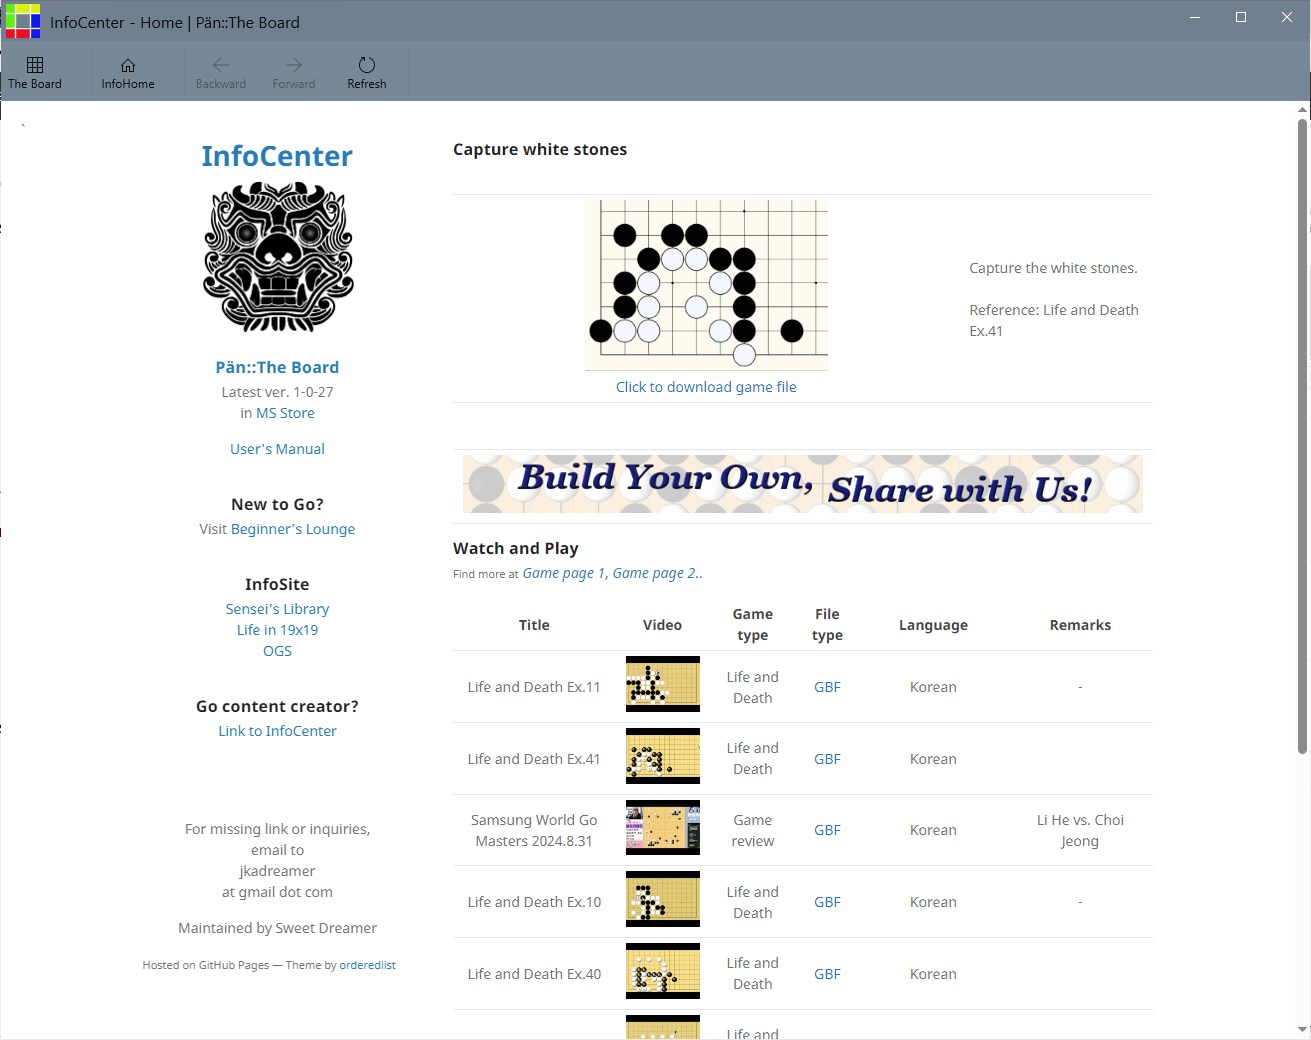Click the vertical scrollbar thumb
The height and width of the screenshot is (1040, 1311).
[x=1302, y=436]
